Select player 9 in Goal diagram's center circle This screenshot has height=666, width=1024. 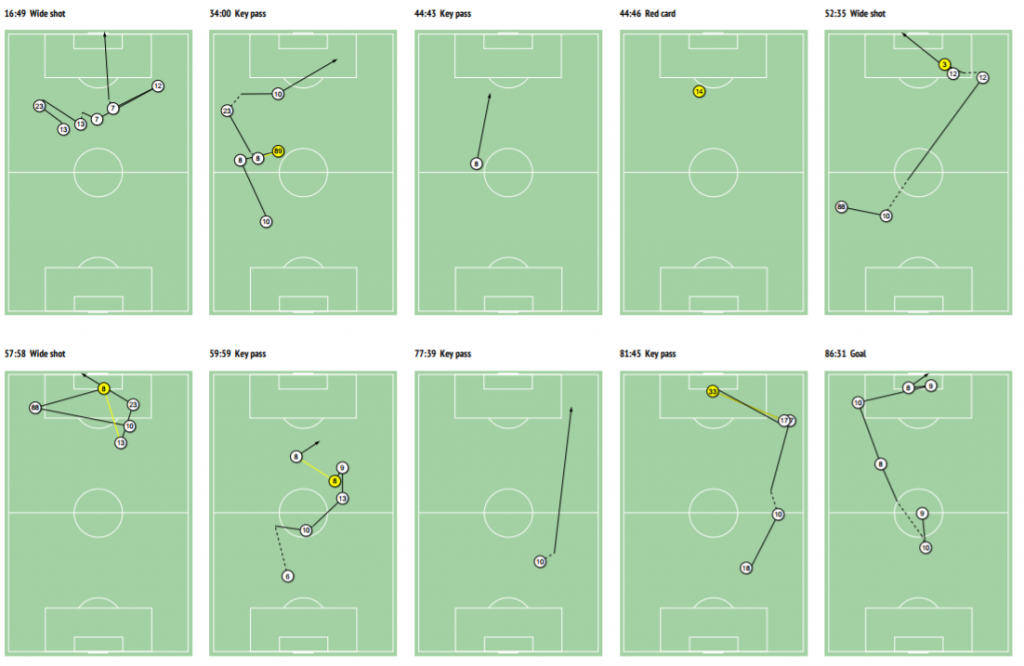coord(922,513)
